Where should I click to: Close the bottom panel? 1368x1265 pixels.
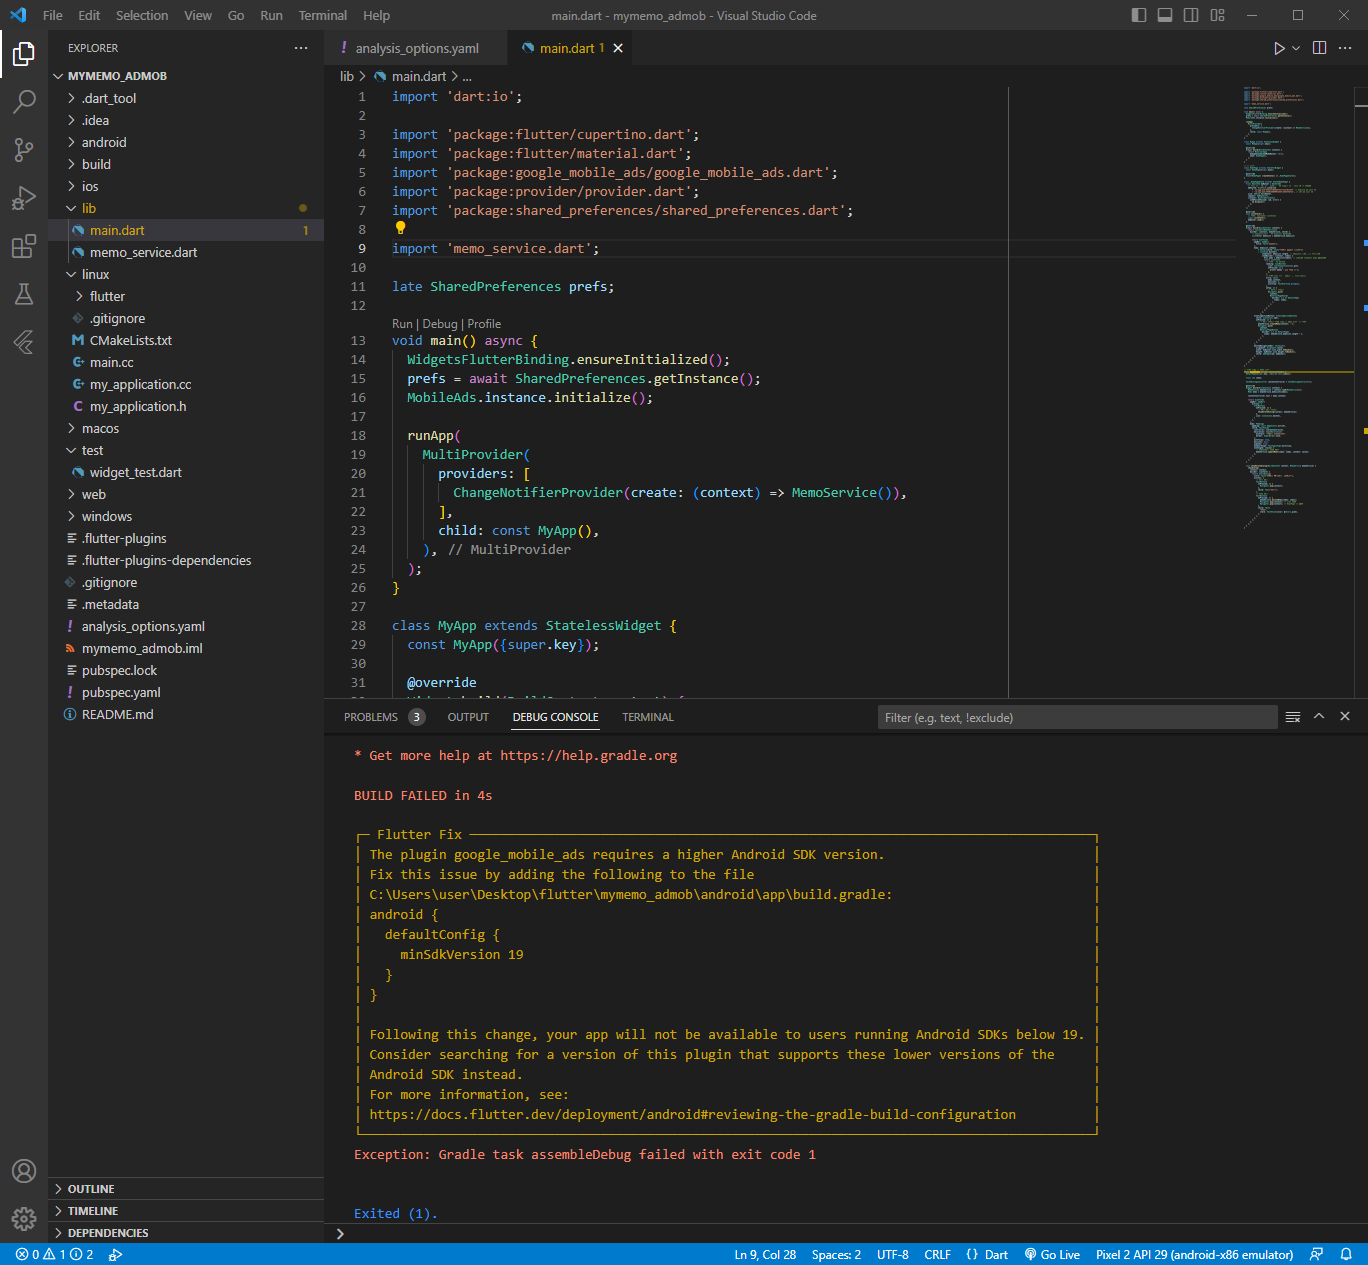tap(1345, 716)
